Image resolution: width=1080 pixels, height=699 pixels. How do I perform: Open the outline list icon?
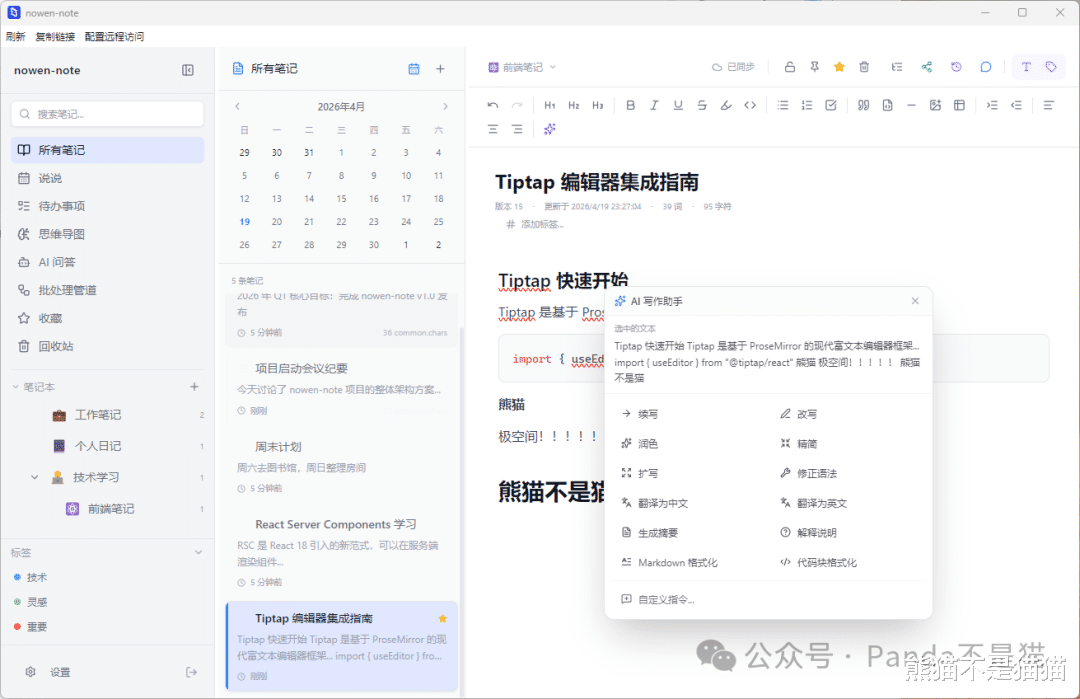(897, 67)
